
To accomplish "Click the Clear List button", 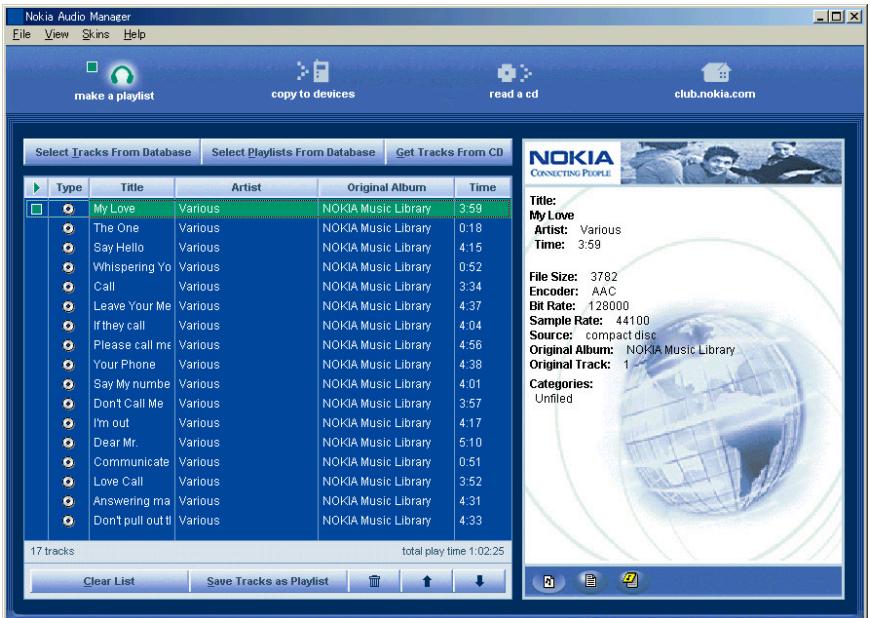I will click(x=109, y=581).
